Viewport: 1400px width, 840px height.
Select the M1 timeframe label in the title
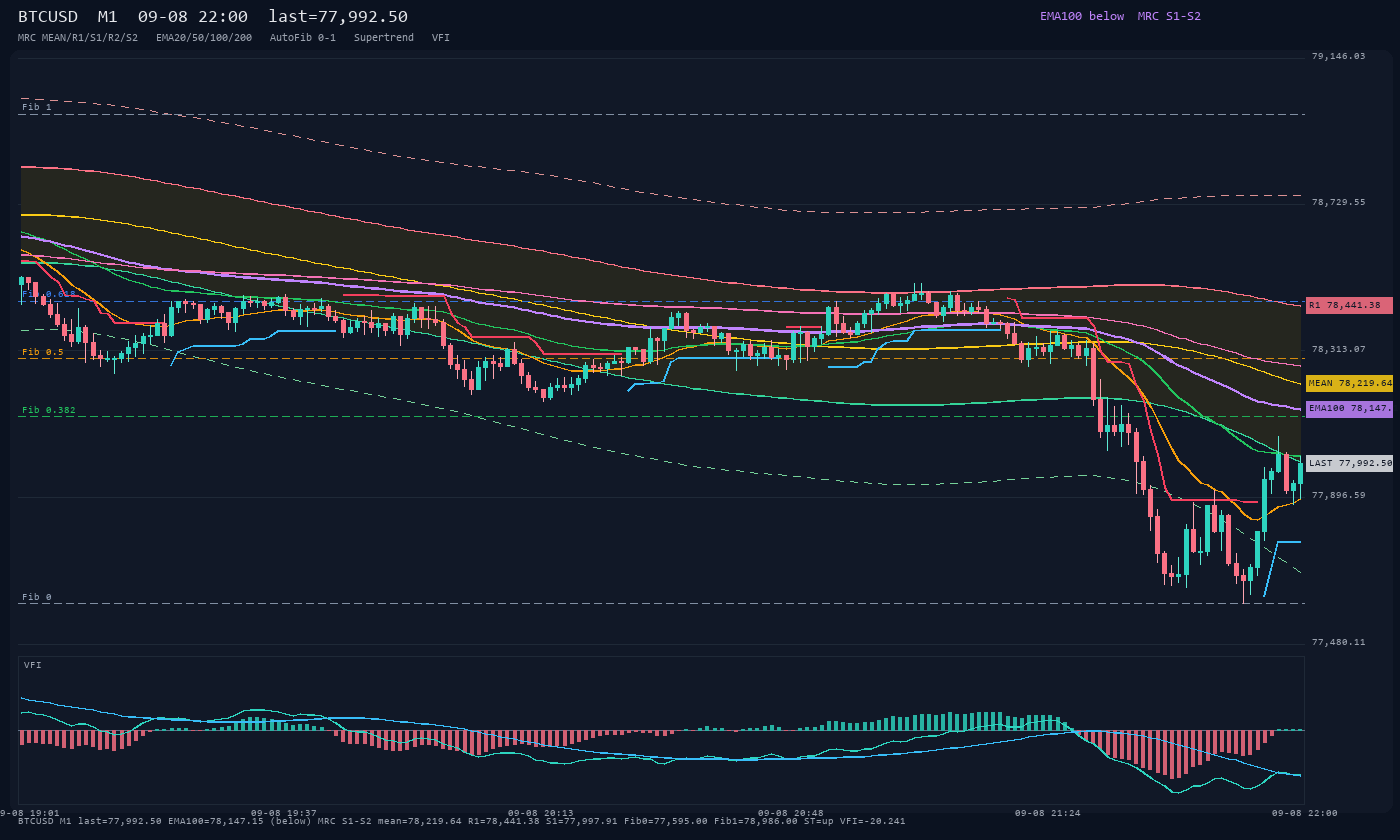107,17
